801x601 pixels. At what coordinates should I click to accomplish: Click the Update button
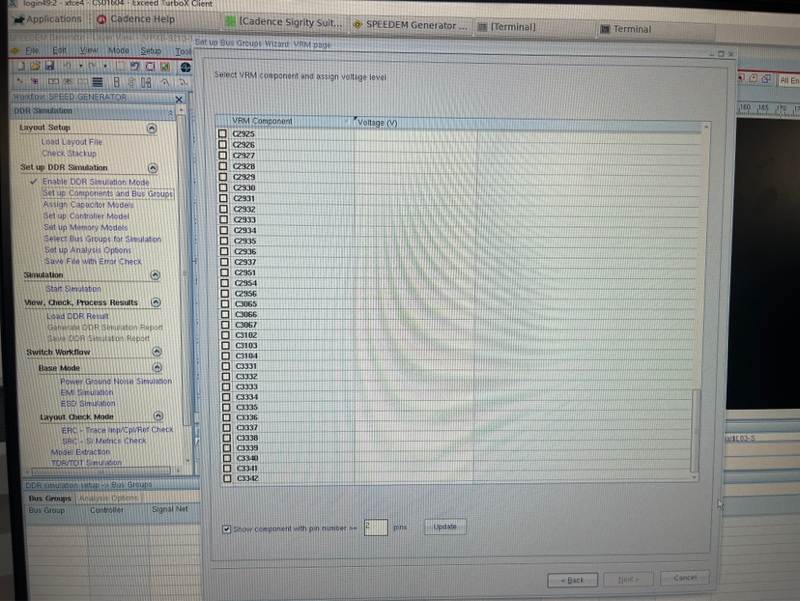click(445, 527)
